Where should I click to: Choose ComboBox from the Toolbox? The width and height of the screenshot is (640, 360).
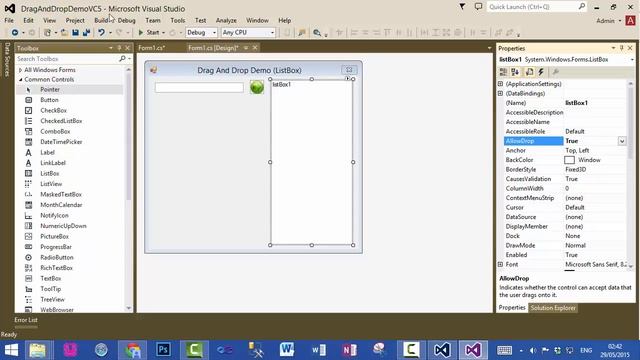click(55, 131)
